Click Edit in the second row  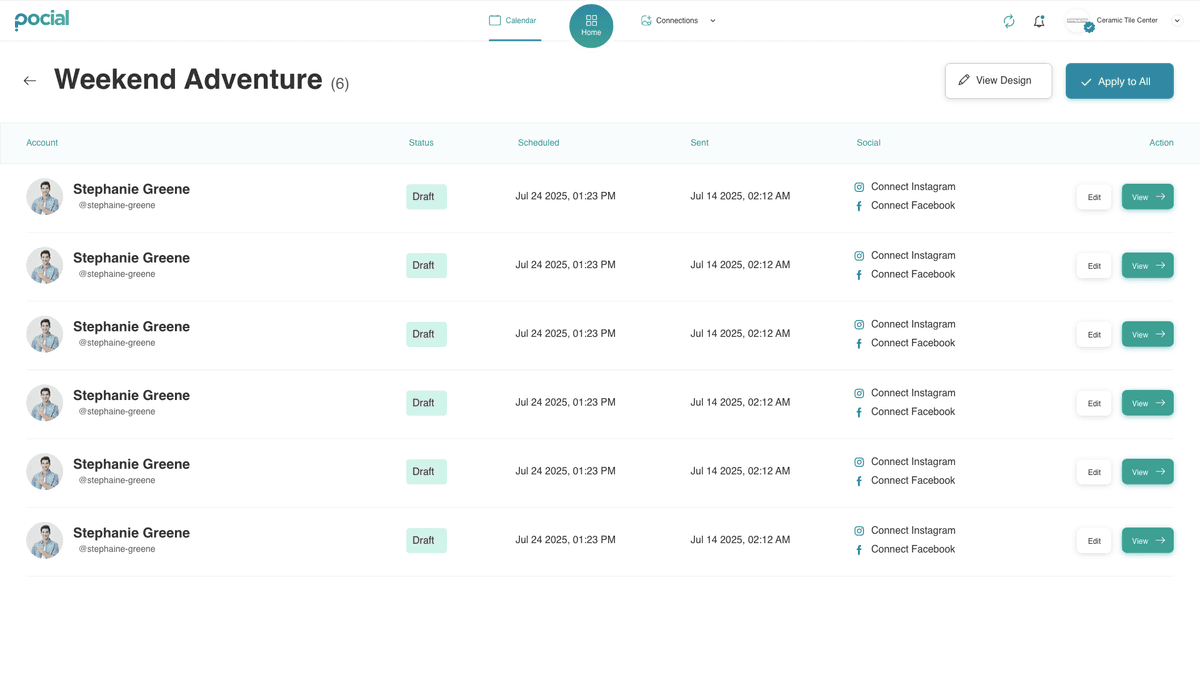[1094, 266]
